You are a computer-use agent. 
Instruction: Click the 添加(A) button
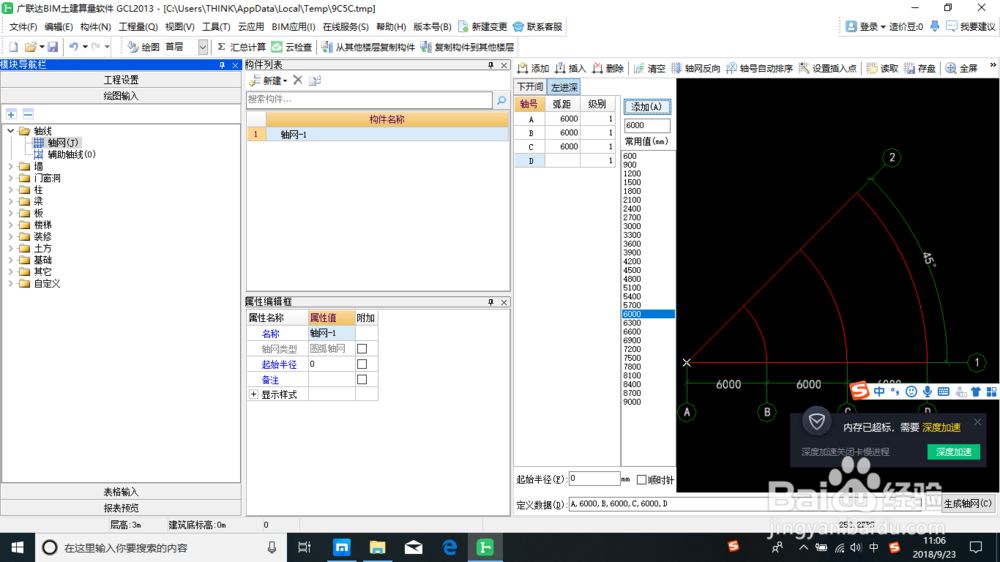pyautogui.click(x=647, y=107)
